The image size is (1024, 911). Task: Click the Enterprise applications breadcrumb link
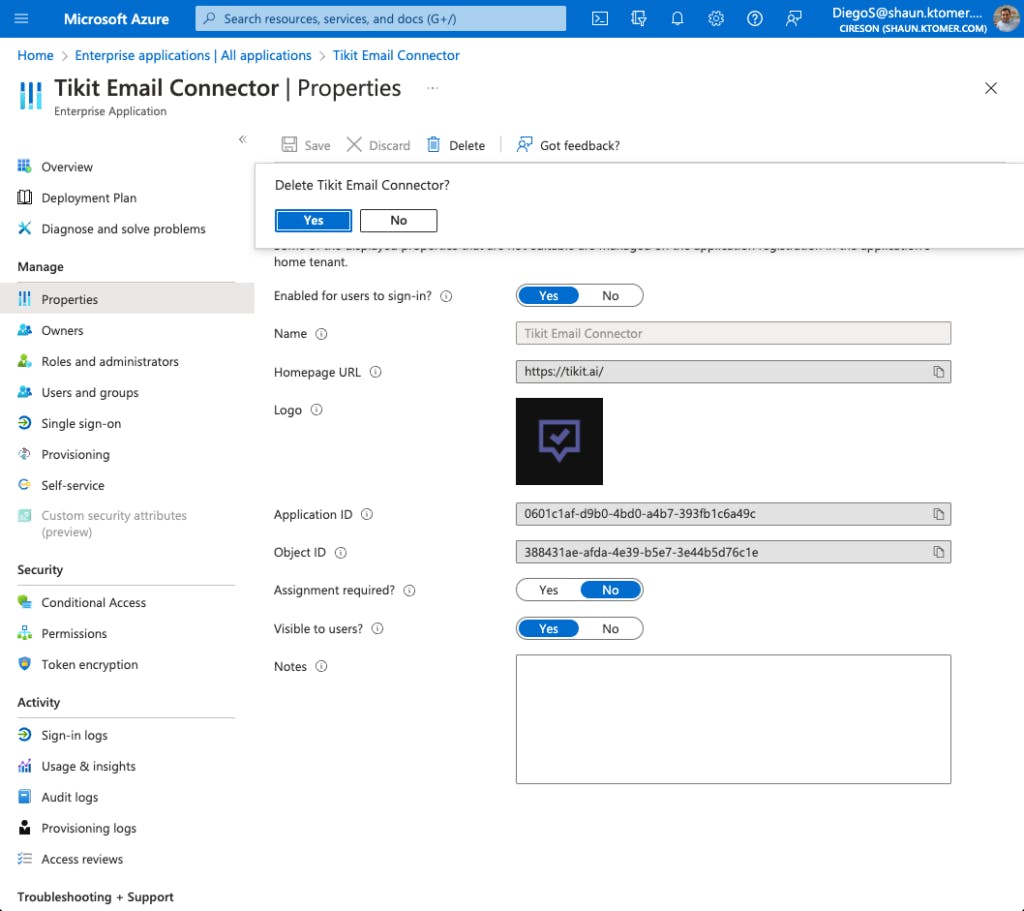(193, 56)
